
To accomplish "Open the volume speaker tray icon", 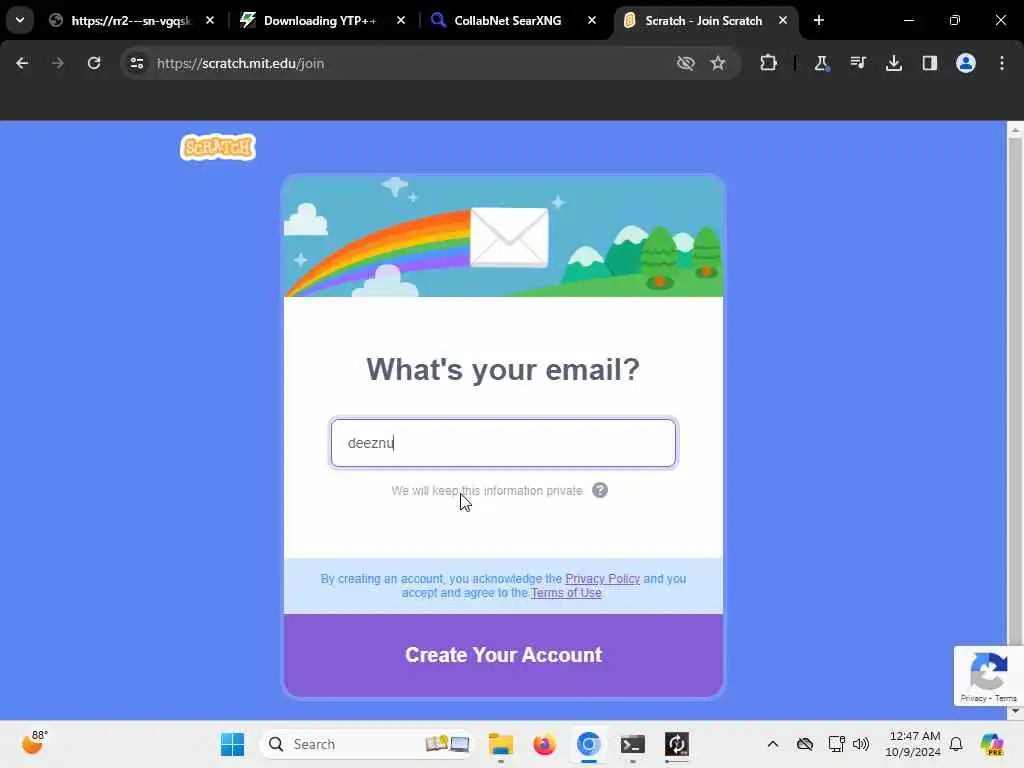I will pyautogui.click(x=861, y=744).
